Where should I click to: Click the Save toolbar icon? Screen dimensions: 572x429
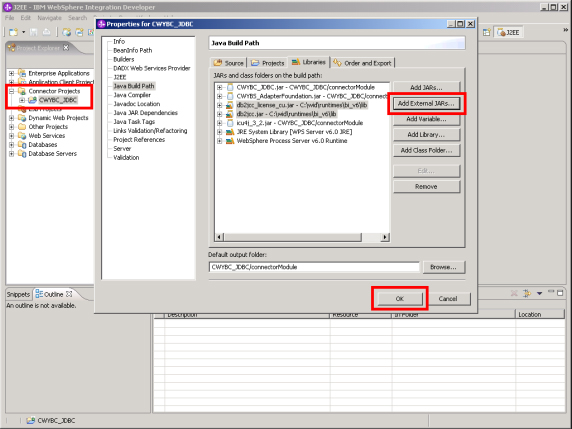34,32
